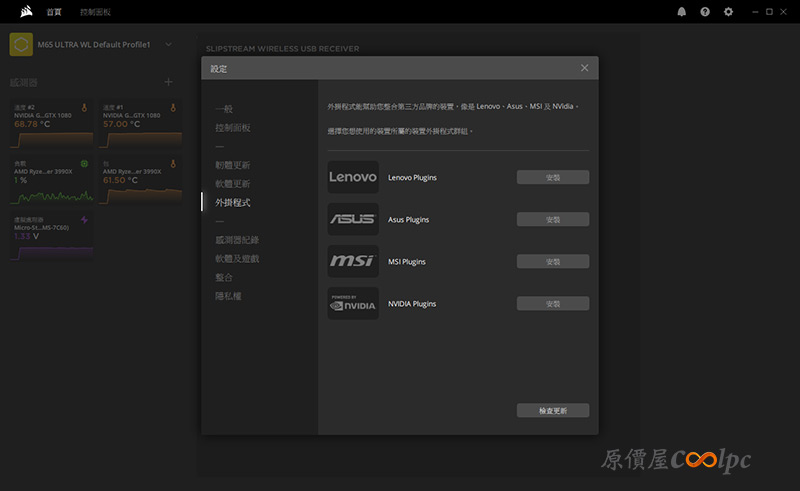The height and width of the screenshot is (491, 800).
Task: Click the M65 ULTRA WL profile hexagon icon
Action: (21, 44)
